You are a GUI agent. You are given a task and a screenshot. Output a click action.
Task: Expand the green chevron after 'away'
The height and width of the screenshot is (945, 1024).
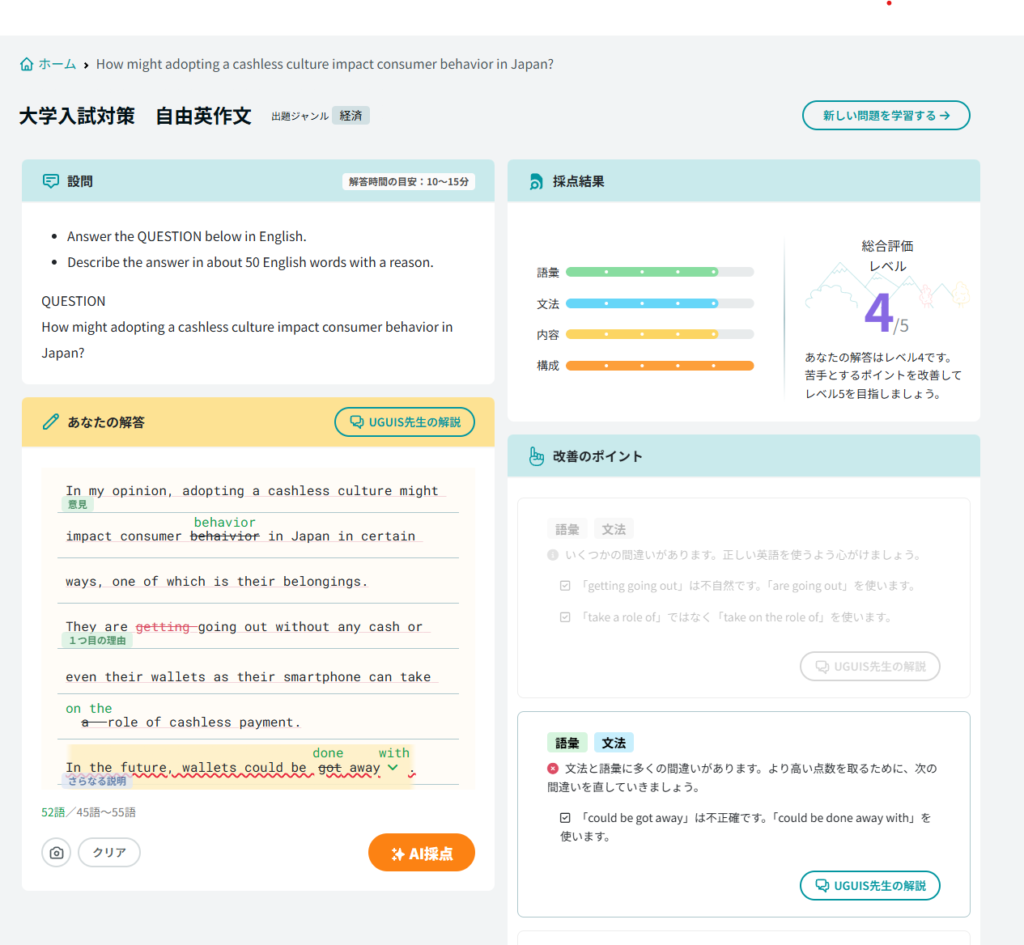[x=393, y=768]
